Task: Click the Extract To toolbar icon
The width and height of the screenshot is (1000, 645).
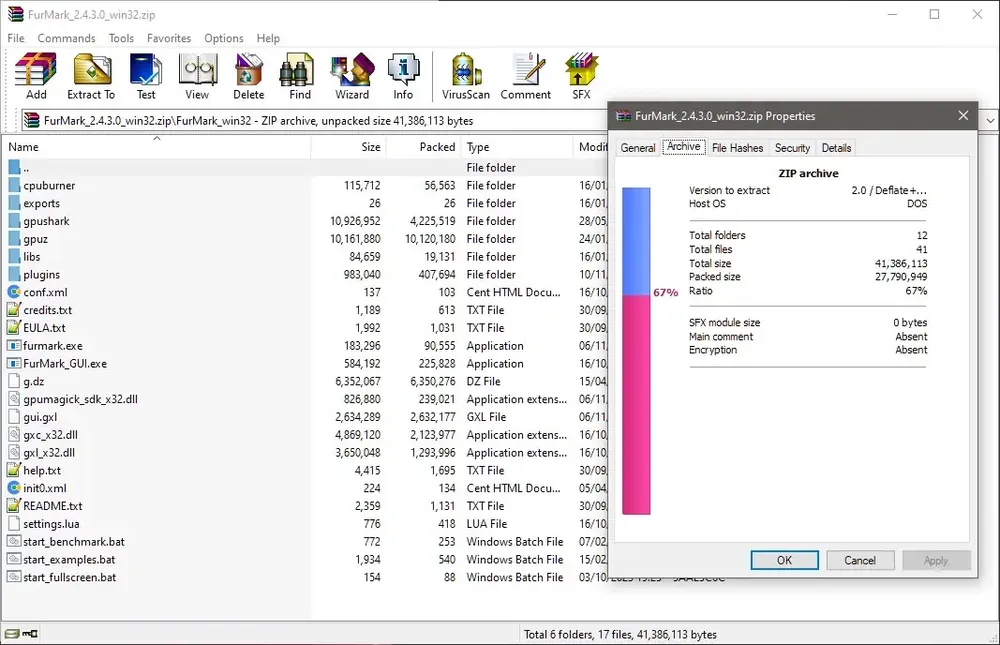Action: point(91,77)
